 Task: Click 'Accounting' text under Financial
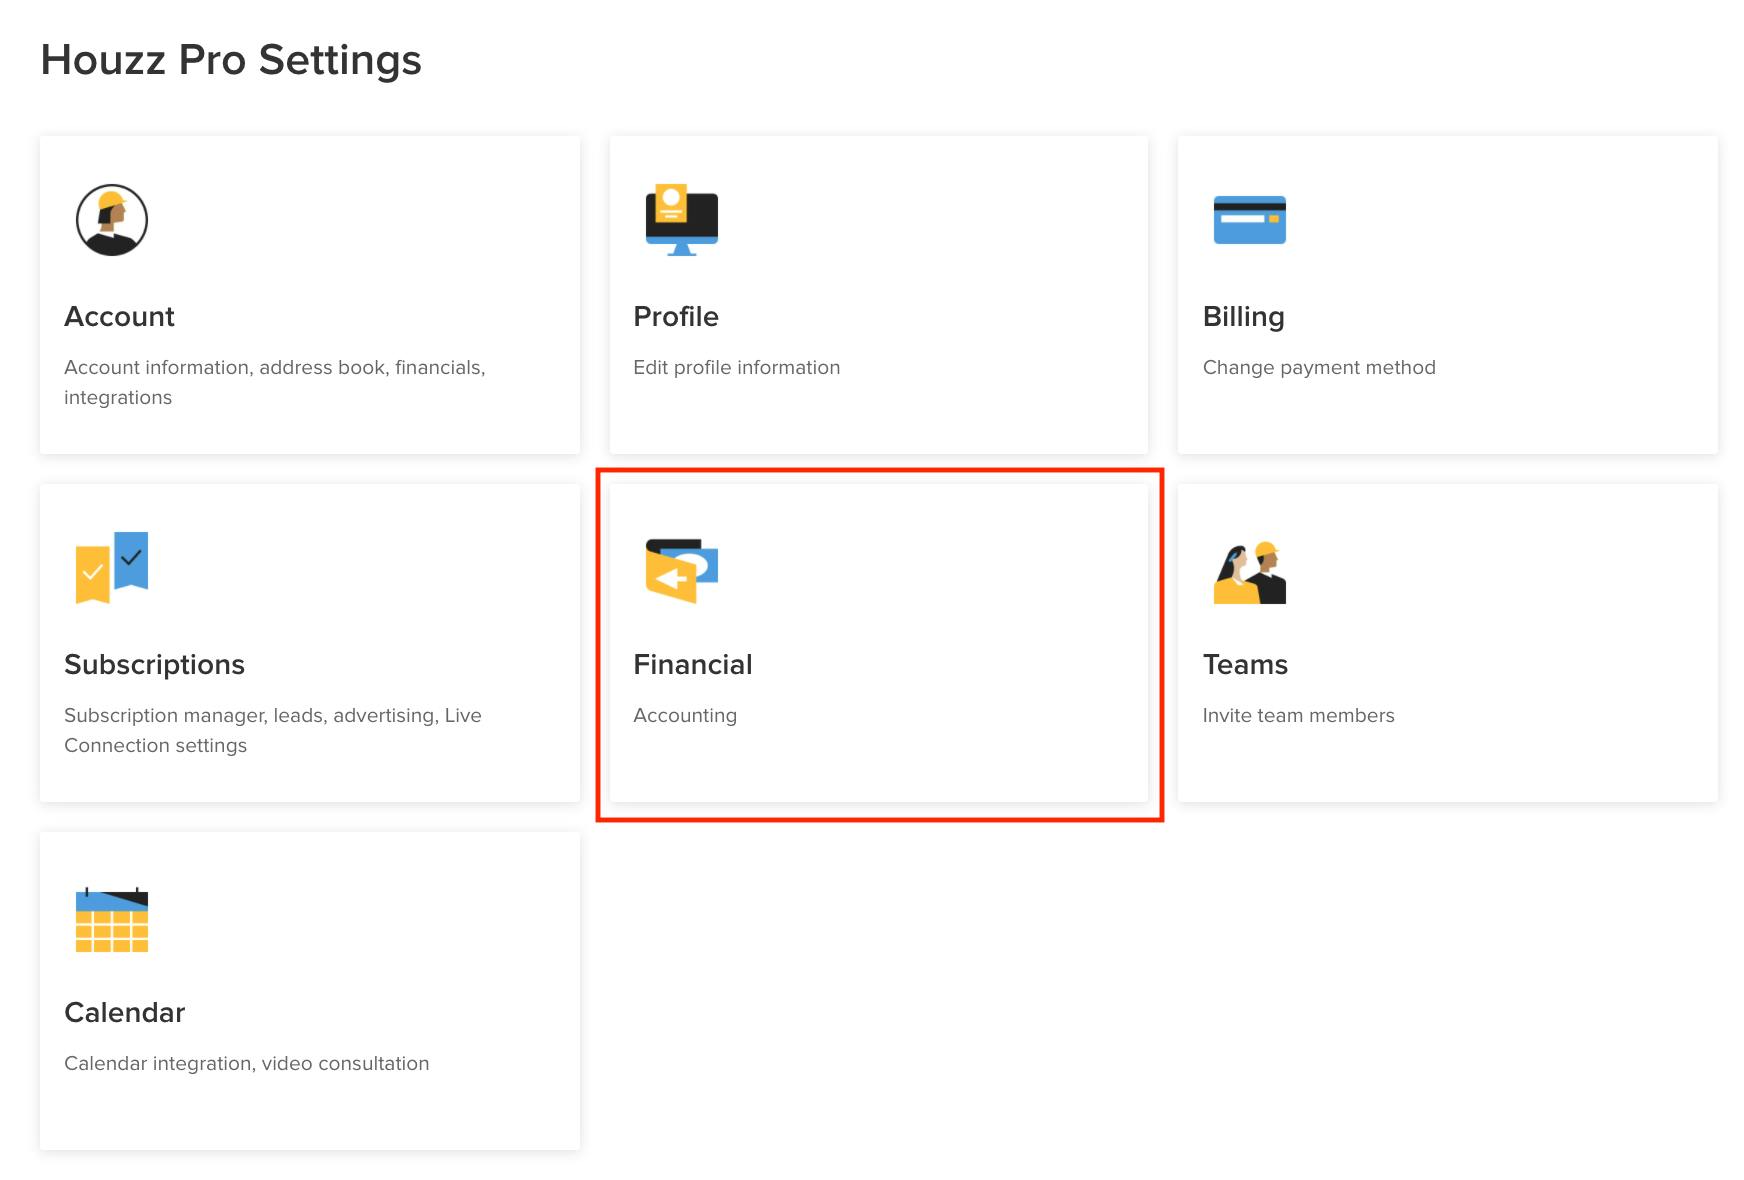685,716
